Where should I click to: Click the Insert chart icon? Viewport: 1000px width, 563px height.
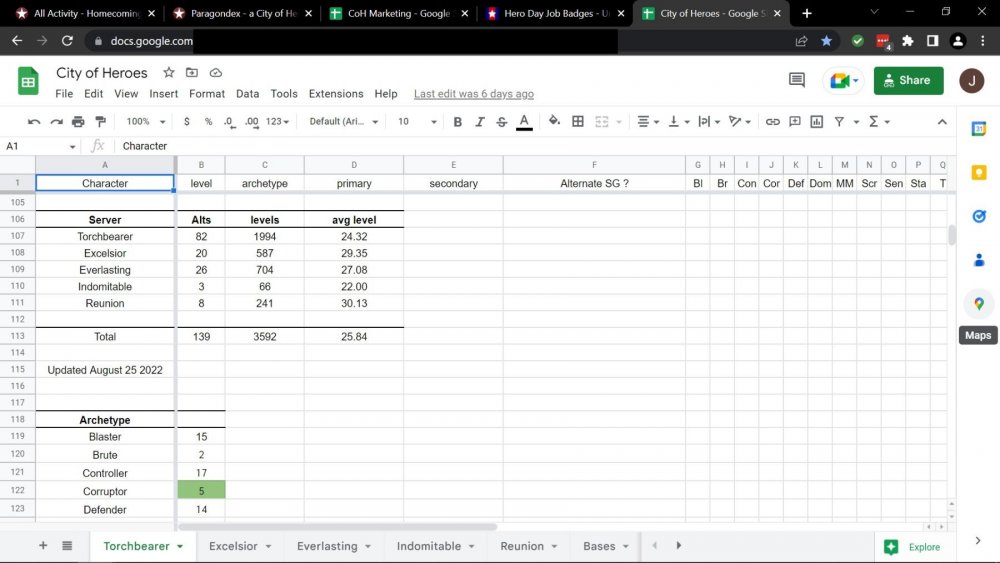[817, 121]
